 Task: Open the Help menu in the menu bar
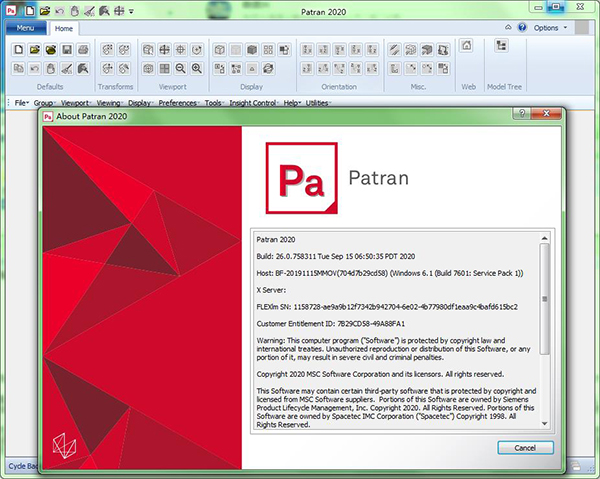tap(292, 103)
